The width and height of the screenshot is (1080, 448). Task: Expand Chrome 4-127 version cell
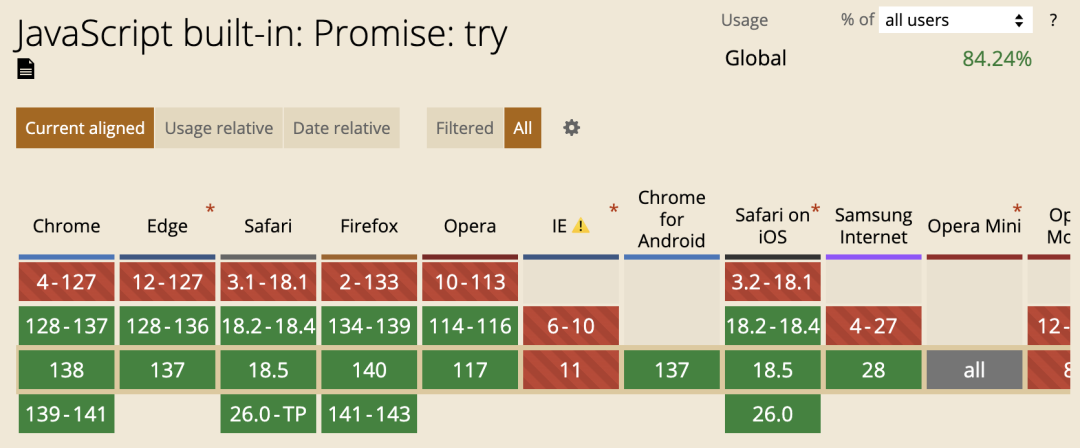click(x=67, y=281)
